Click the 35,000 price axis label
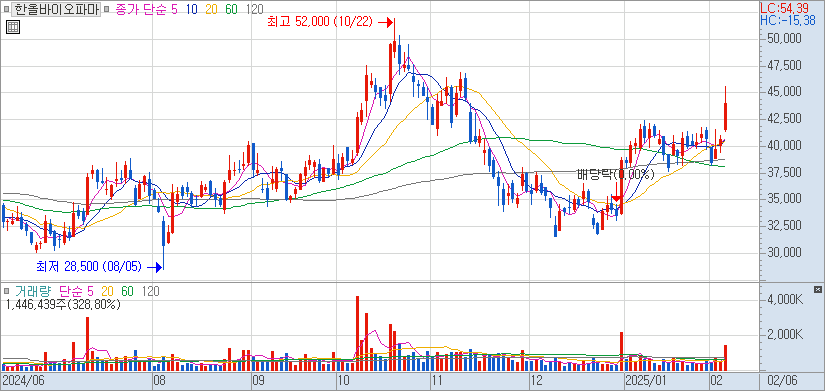 click(x=784, y=199)
